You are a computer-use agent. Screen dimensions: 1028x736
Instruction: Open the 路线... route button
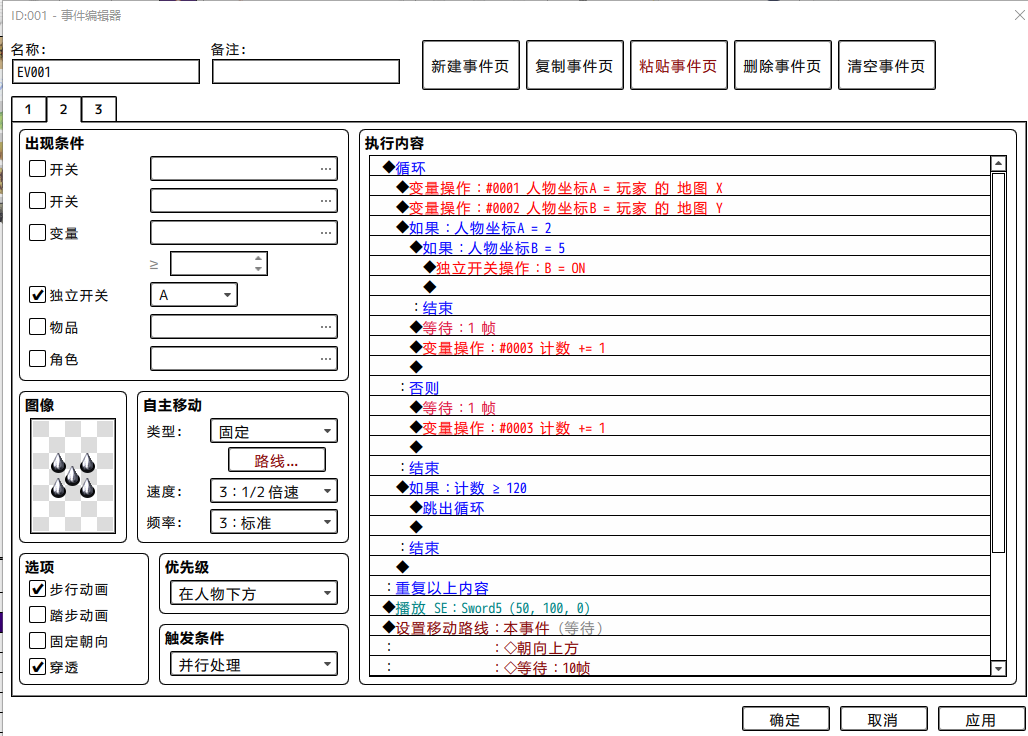pos(277,460)
